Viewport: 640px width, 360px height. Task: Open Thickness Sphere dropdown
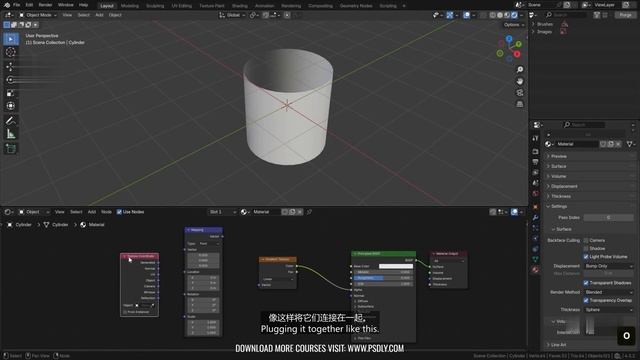click(x=608, y=310)
